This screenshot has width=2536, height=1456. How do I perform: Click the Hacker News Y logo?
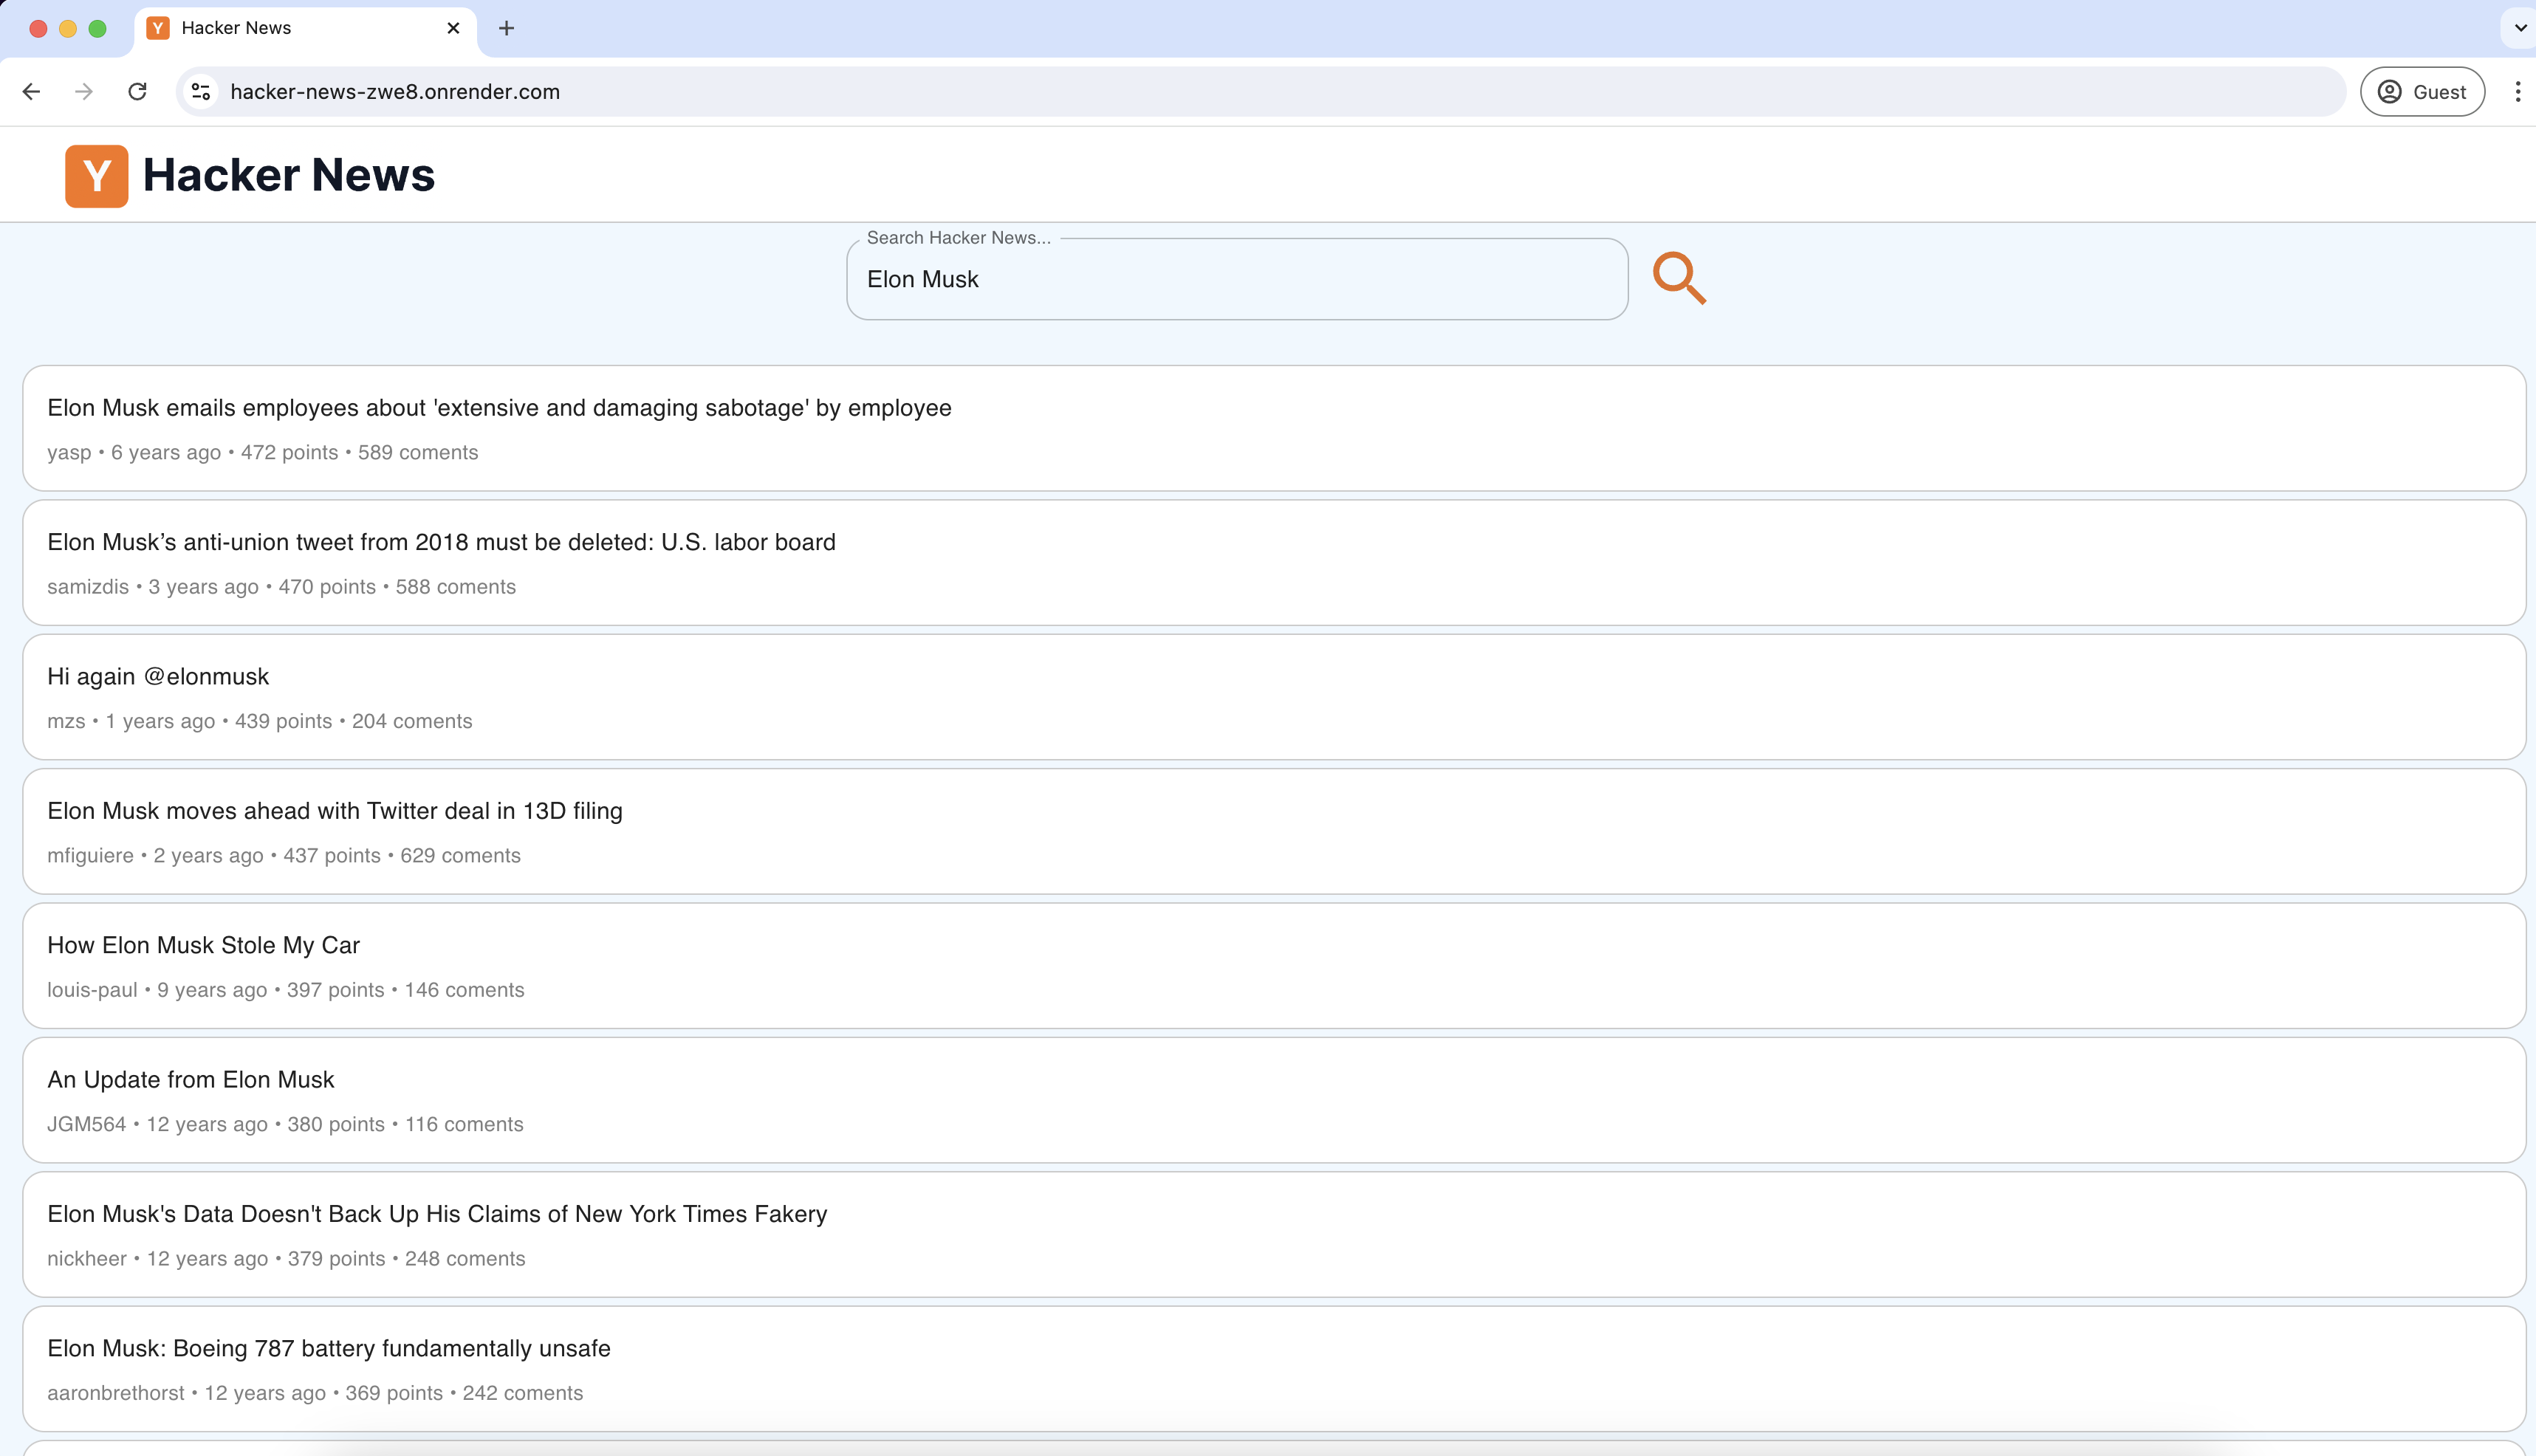(x=97, y=176)
